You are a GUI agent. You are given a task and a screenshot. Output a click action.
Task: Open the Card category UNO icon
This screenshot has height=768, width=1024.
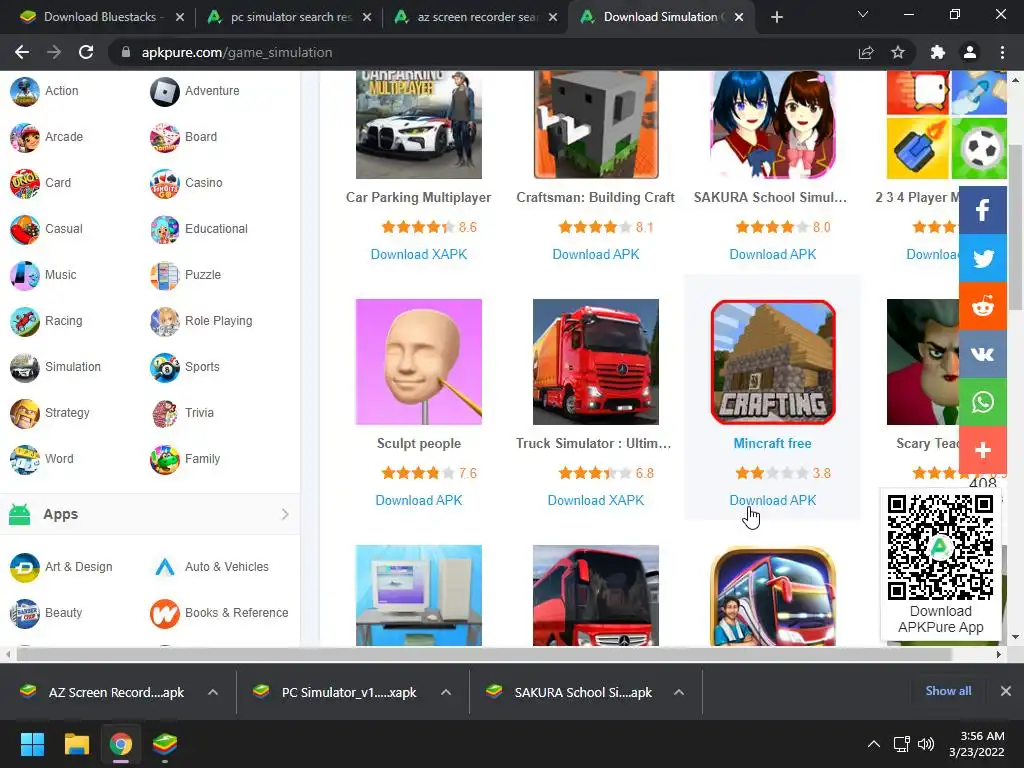[x=25, y=184]
